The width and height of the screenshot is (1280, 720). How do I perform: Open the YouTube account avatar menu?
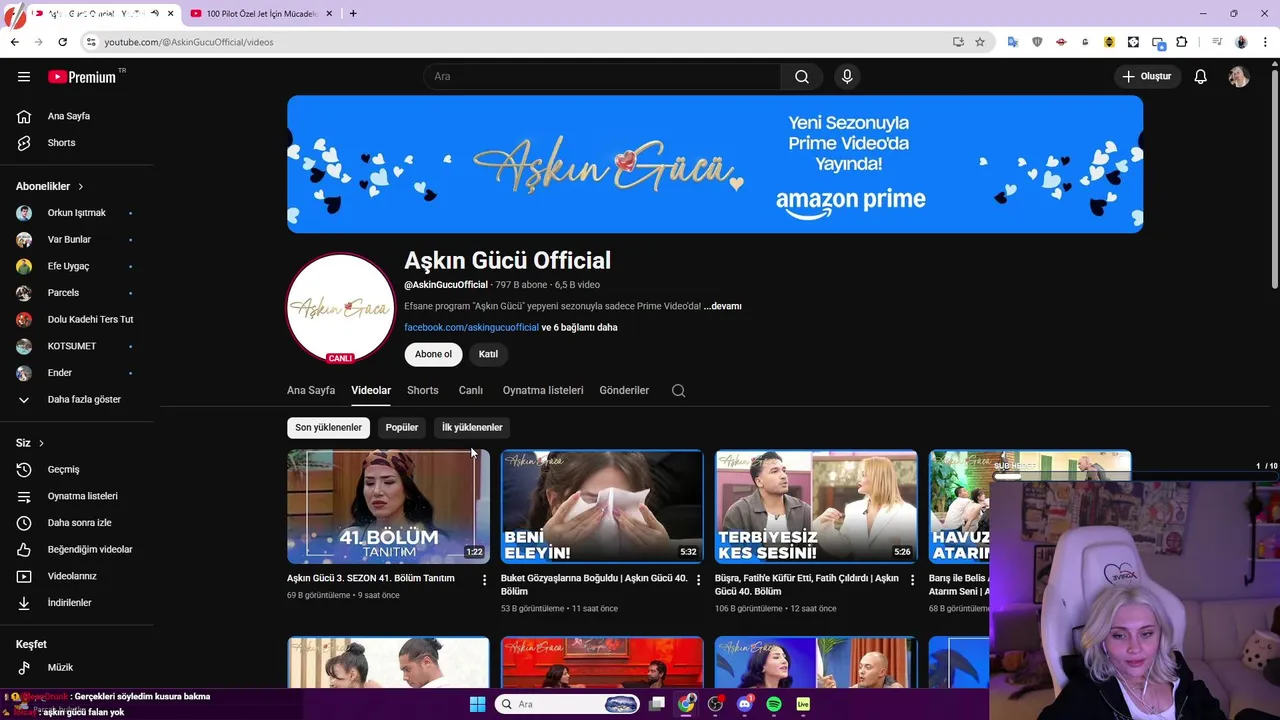(1239, 76)
